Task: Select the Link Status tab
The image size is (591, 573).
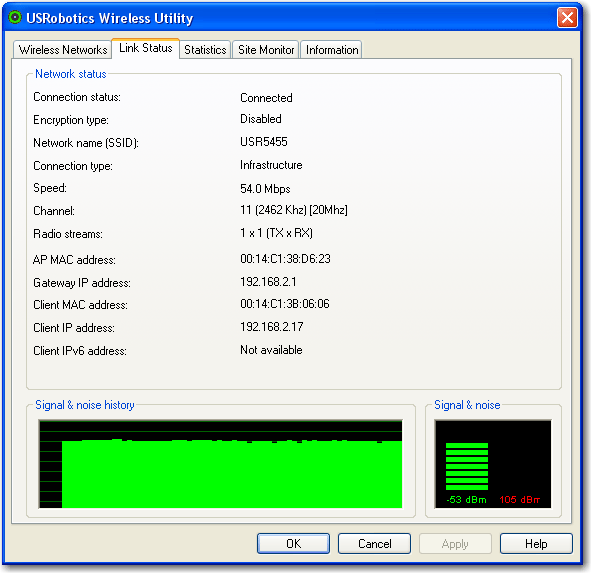Action: click(x=145, y=48)
